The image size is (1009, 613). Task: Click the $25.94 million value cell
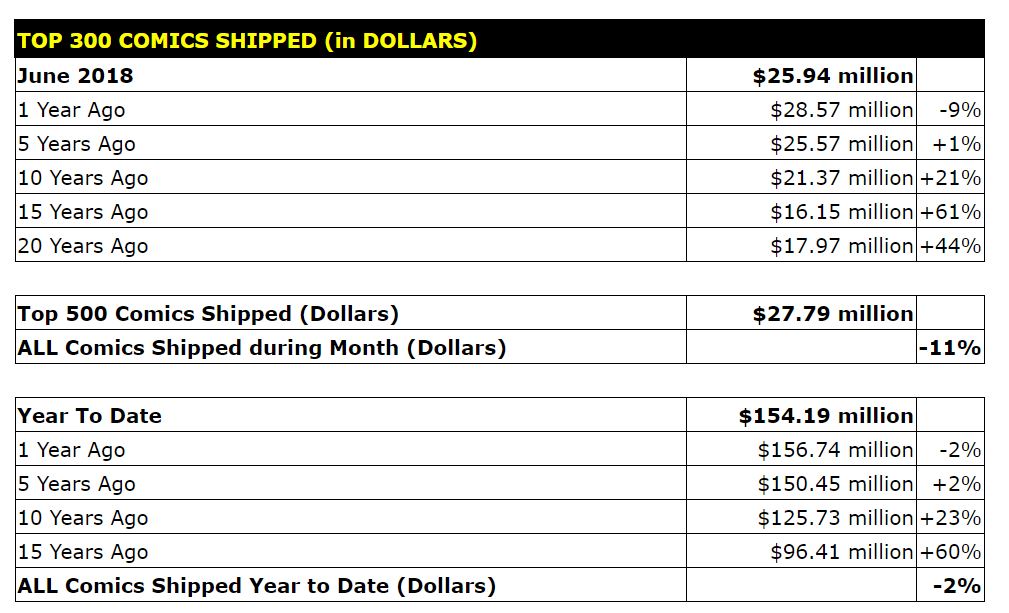pos(832,76)
